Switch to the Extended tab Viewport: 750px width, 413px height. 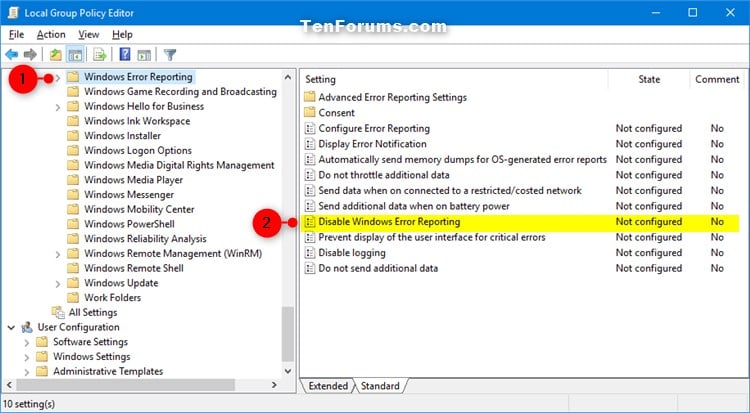point(328,386)
